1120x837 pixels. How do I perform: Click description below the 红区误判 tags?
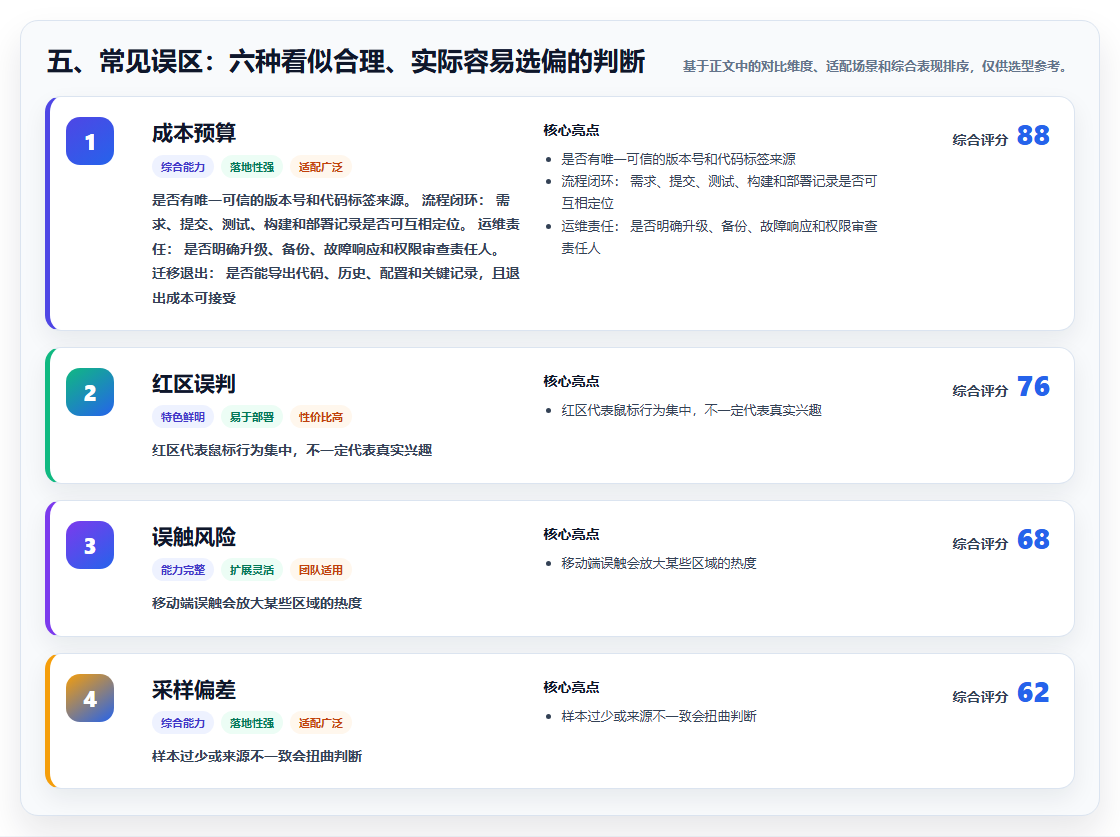tap(291, 450)
